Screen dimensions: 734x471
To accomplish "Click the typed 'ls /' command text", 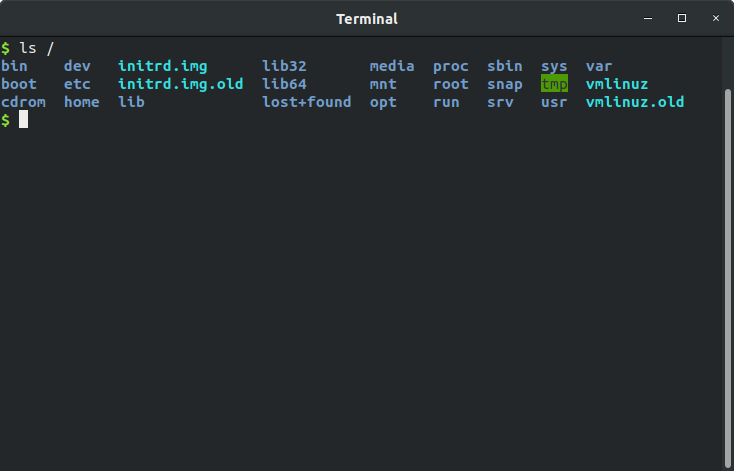I will point(37,48).
